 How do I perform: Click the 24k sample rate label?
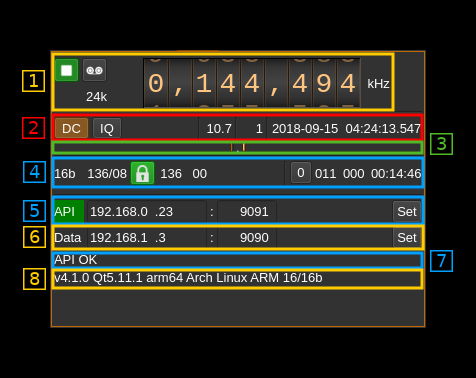coord(96,97)
